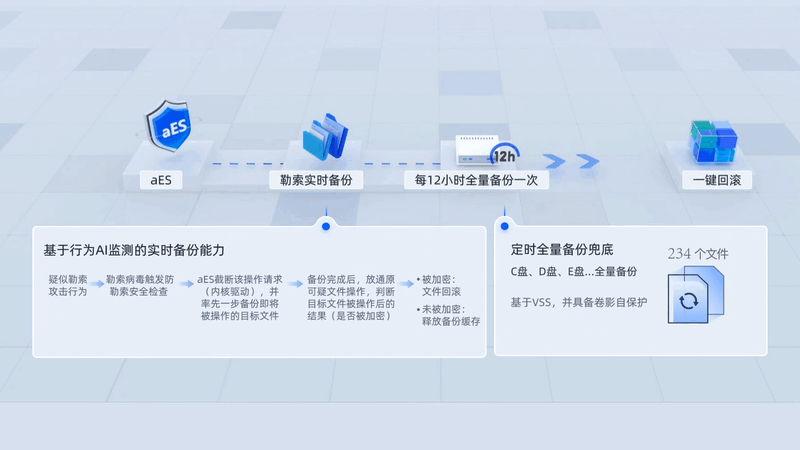Click the text 勒索病毒触发防勒索安全检查

pos(140,286)
